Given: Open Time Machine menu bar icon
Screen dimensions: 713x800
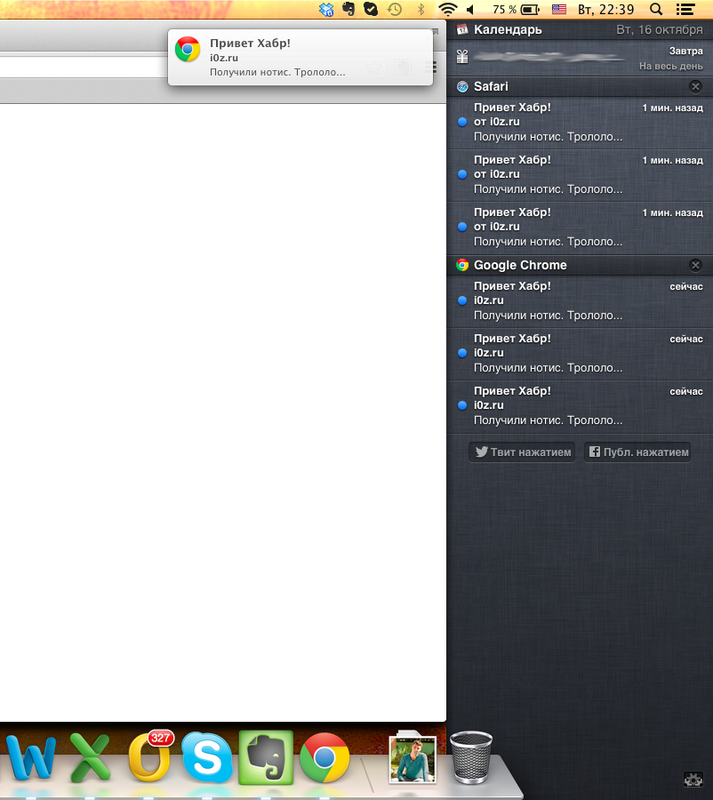Looking at the screenshot, I should pyautogui.click(x=395, y=9).
